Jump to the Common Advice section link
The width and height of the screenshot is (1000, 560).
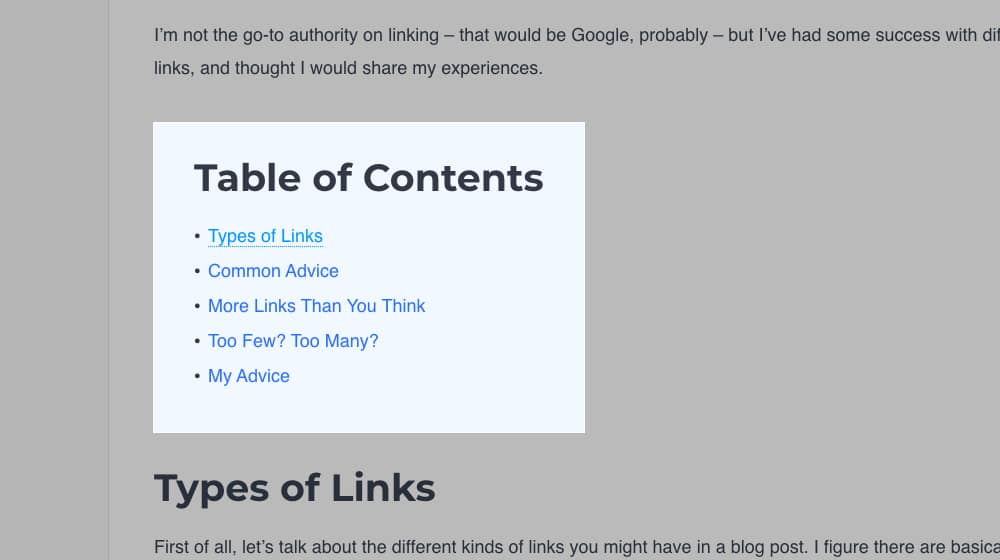tap(273, 271)
